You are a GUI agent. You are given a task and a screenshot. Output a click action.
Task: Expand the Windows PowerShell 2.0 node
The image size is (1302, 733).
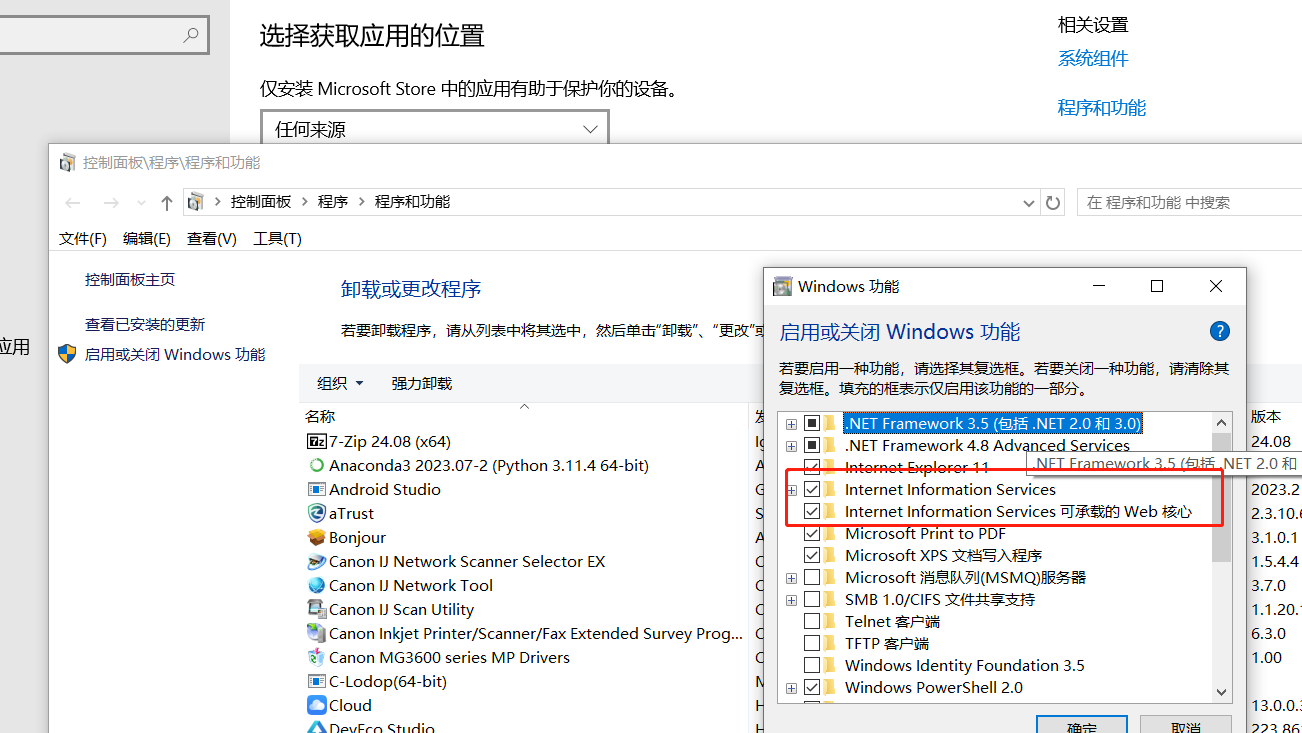[792, 688]
